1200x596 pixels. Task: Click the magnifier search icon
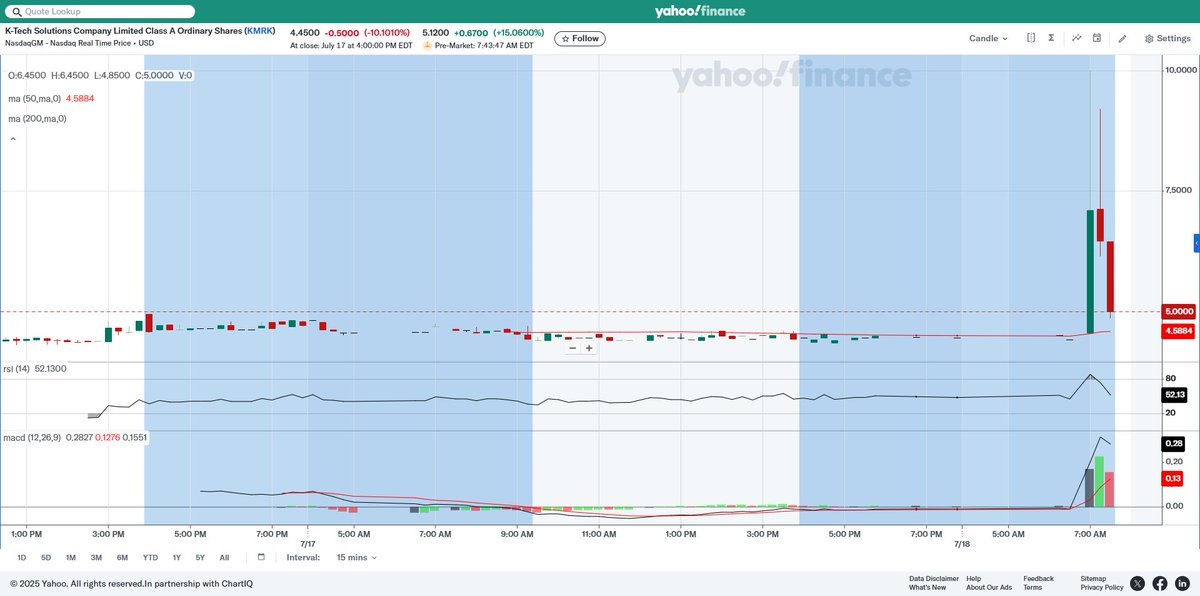(16, 12)
